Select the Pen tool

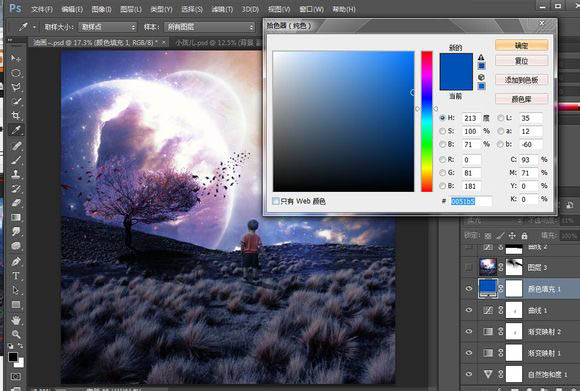click(16, 261)
